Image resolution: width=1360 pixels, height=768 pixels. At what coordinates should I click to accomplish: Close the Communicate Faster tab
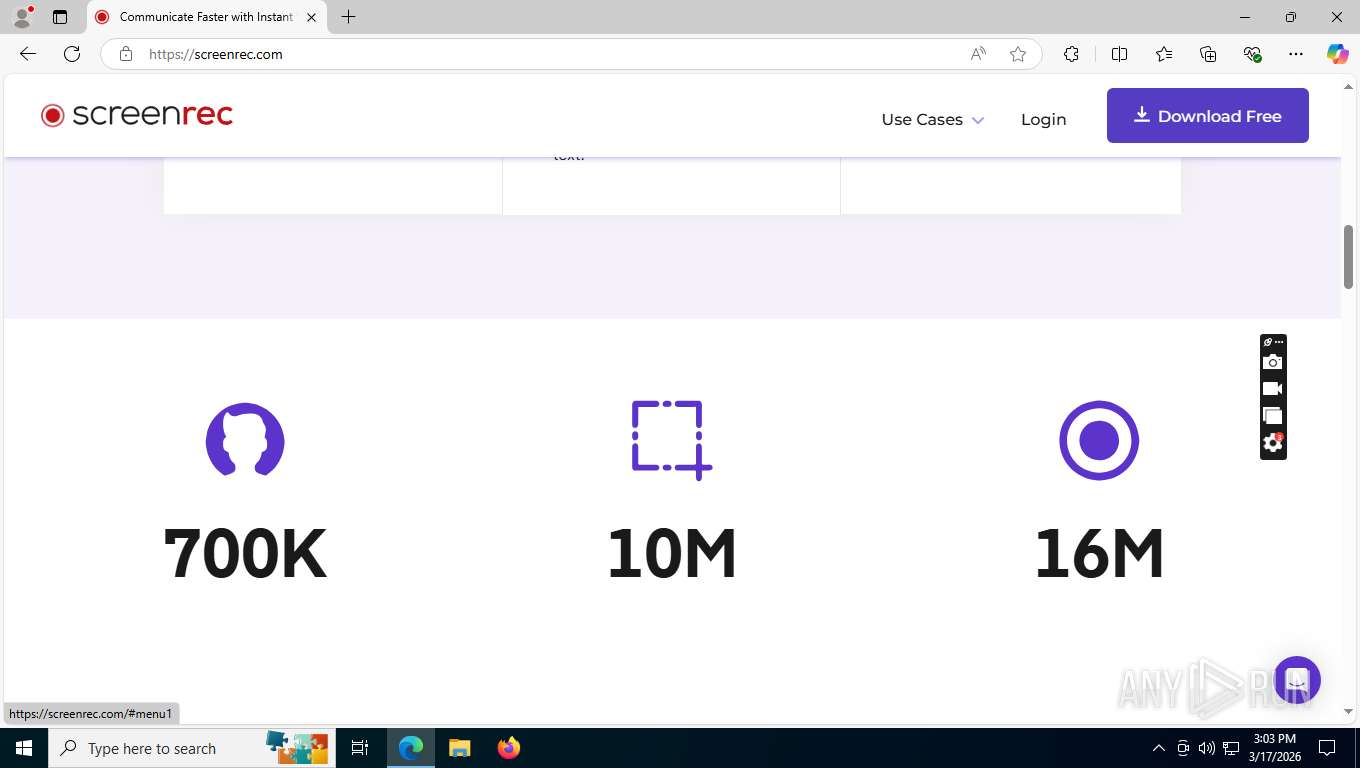(311, 17)
